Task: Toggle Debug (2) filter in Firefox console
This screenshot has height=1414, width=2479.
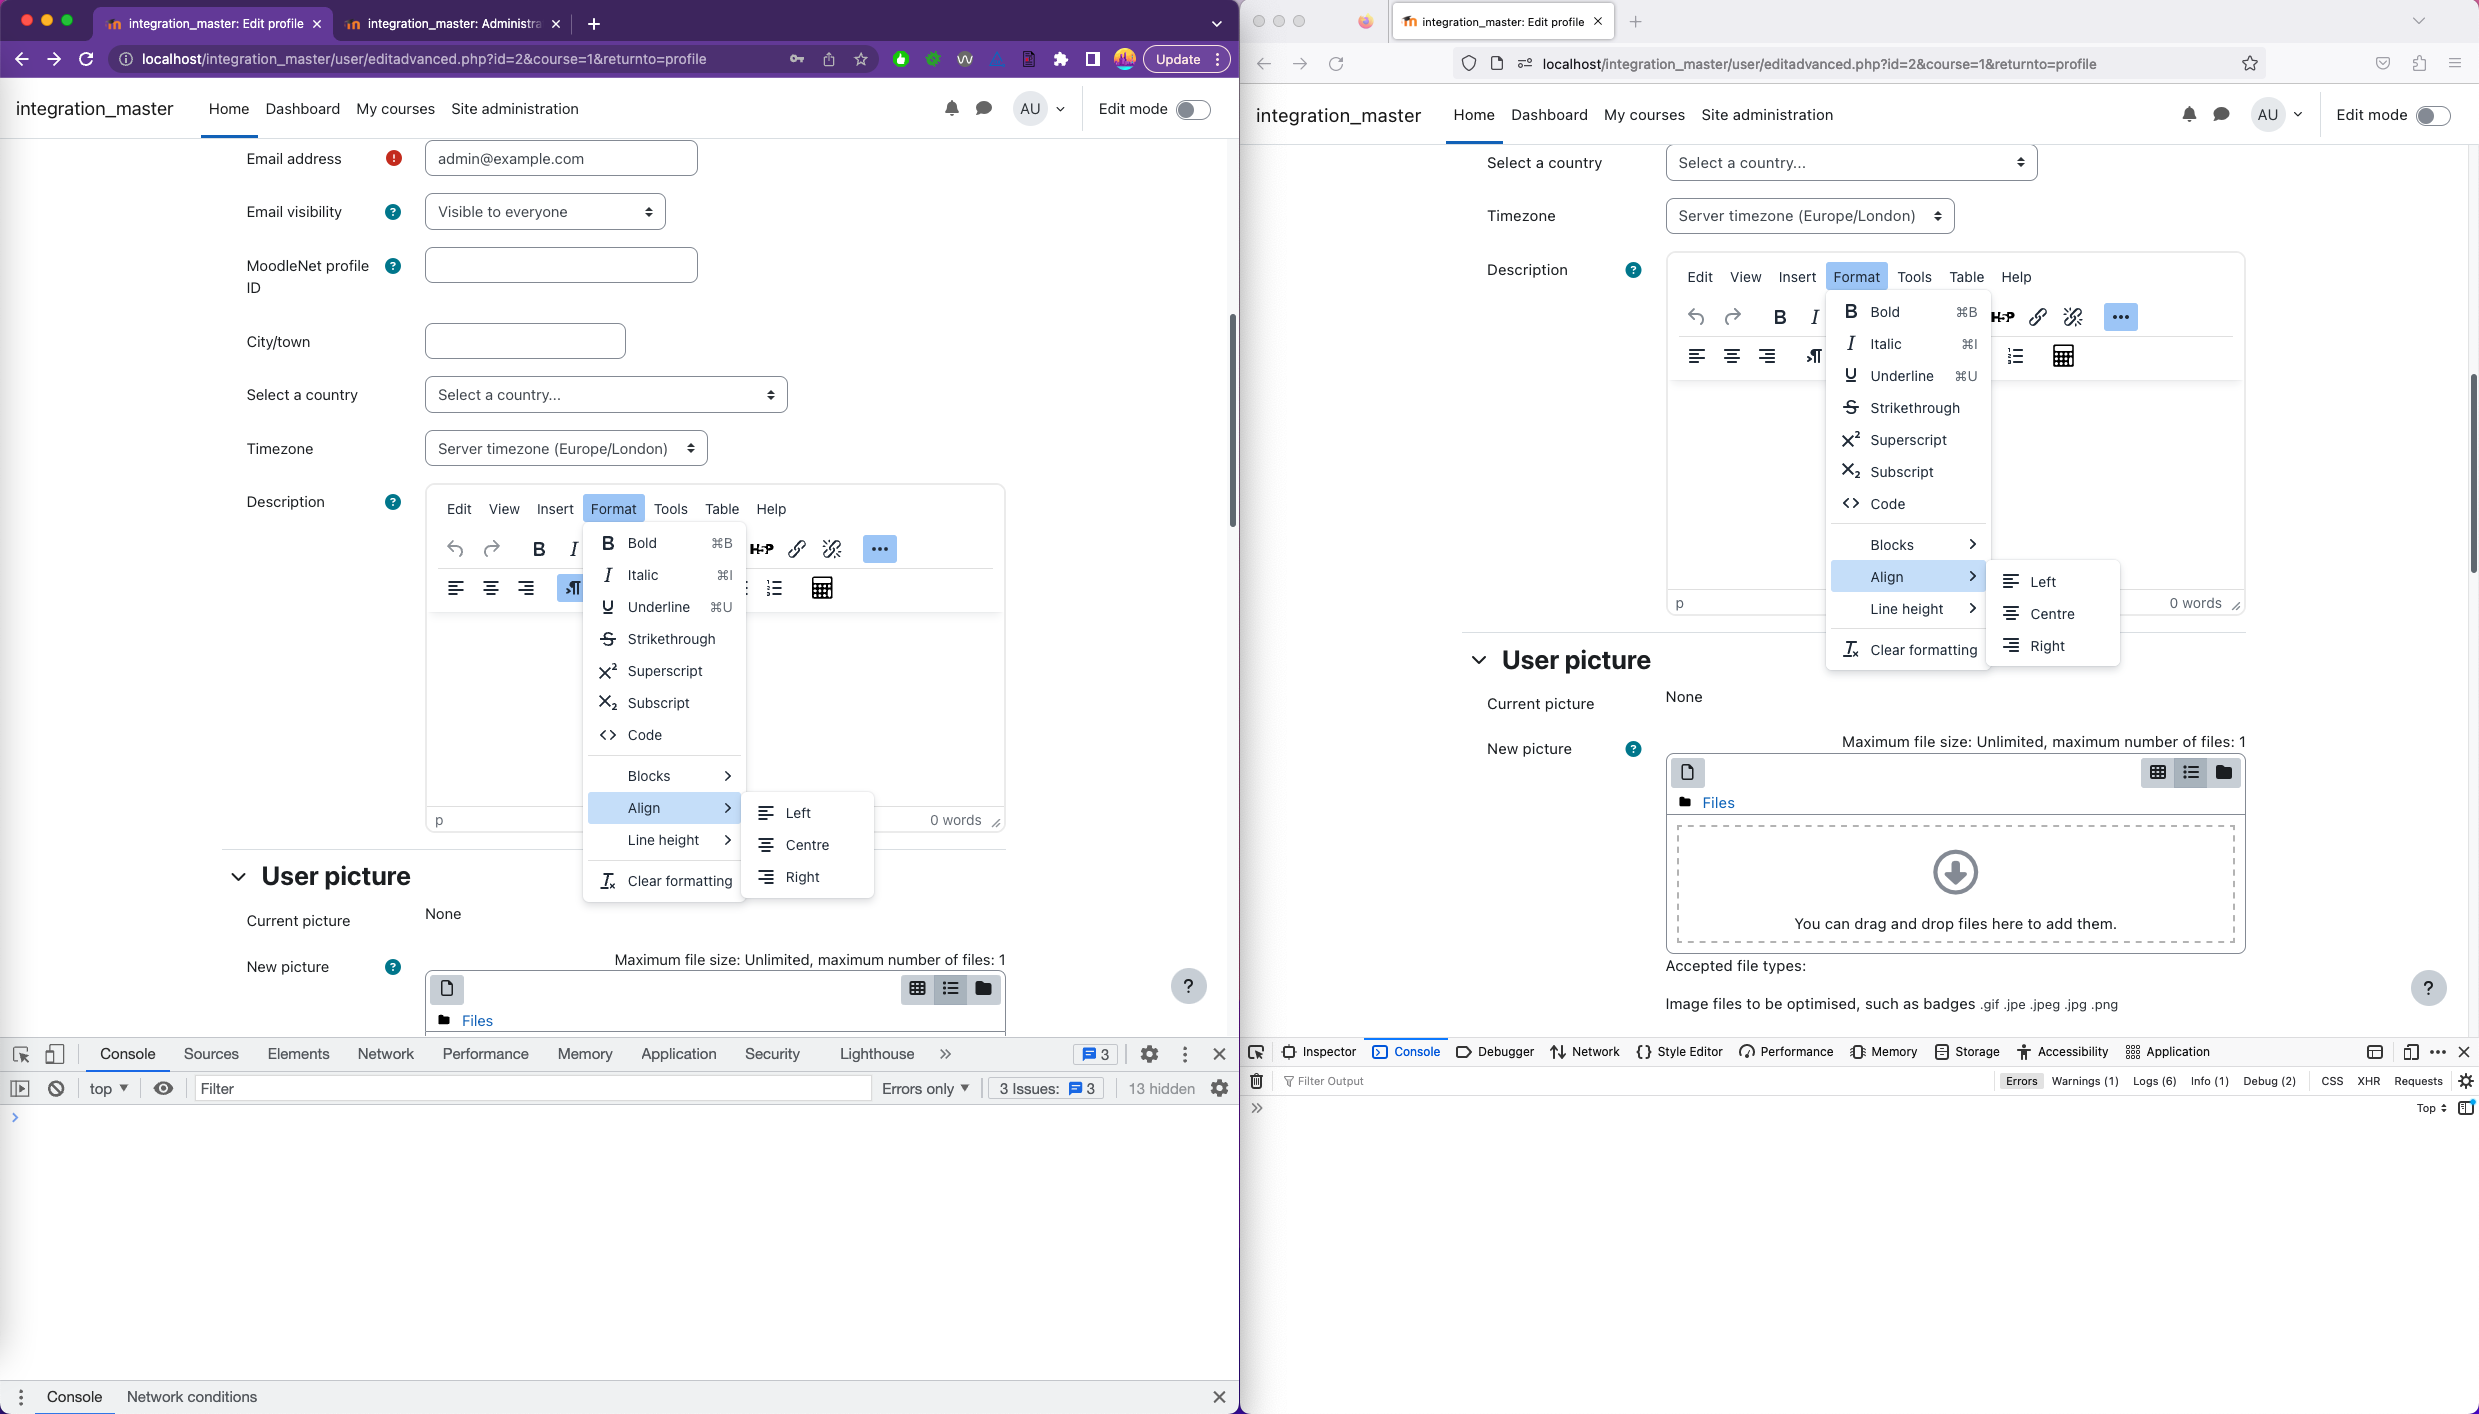Action: 2269,1081
